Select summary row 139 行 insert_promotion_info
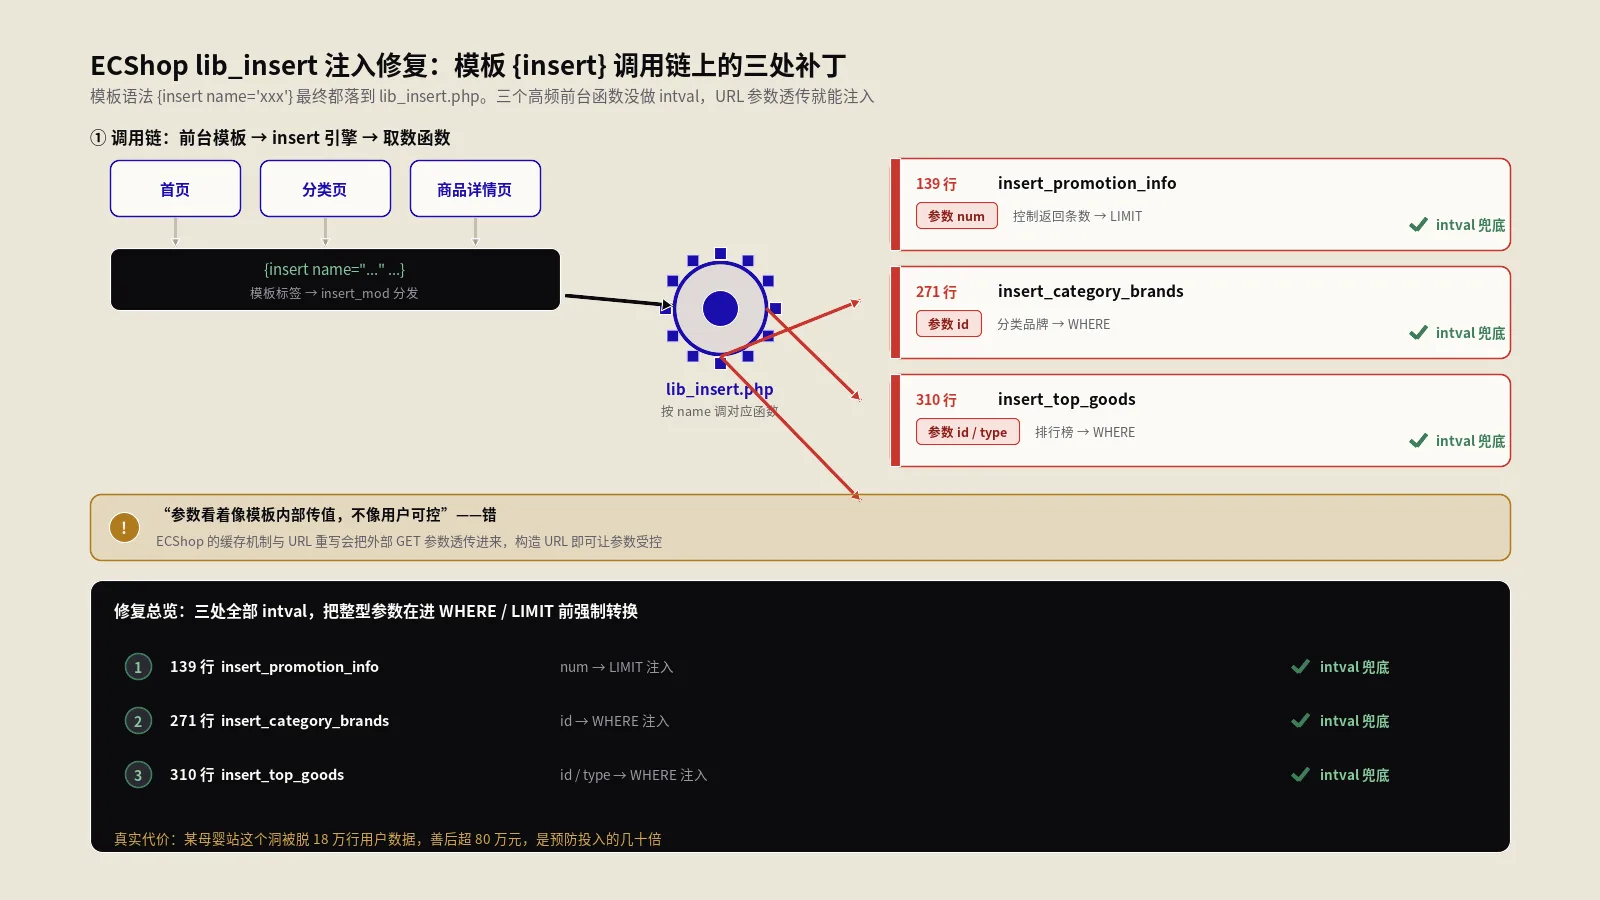Image resolution: width=1600 pixels, height=900 pixels. point(274,667)
